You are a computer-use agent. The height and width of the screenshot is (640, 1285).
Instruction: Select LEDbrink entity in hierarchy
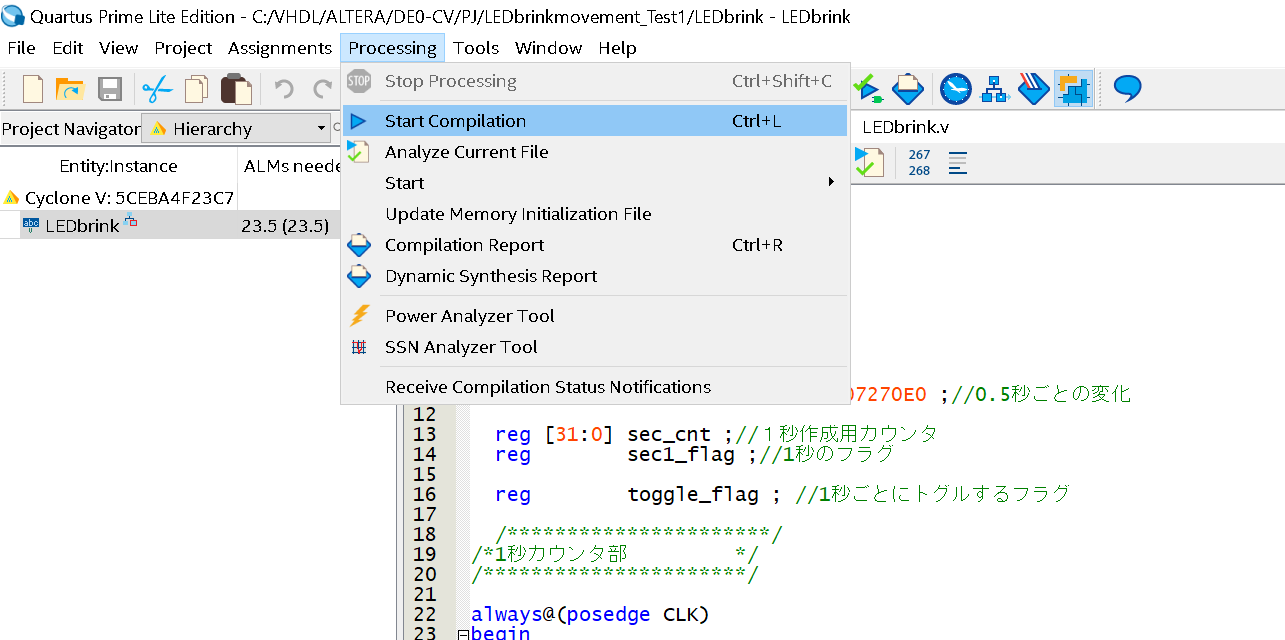pyautogui.click(x=82, y=226)
